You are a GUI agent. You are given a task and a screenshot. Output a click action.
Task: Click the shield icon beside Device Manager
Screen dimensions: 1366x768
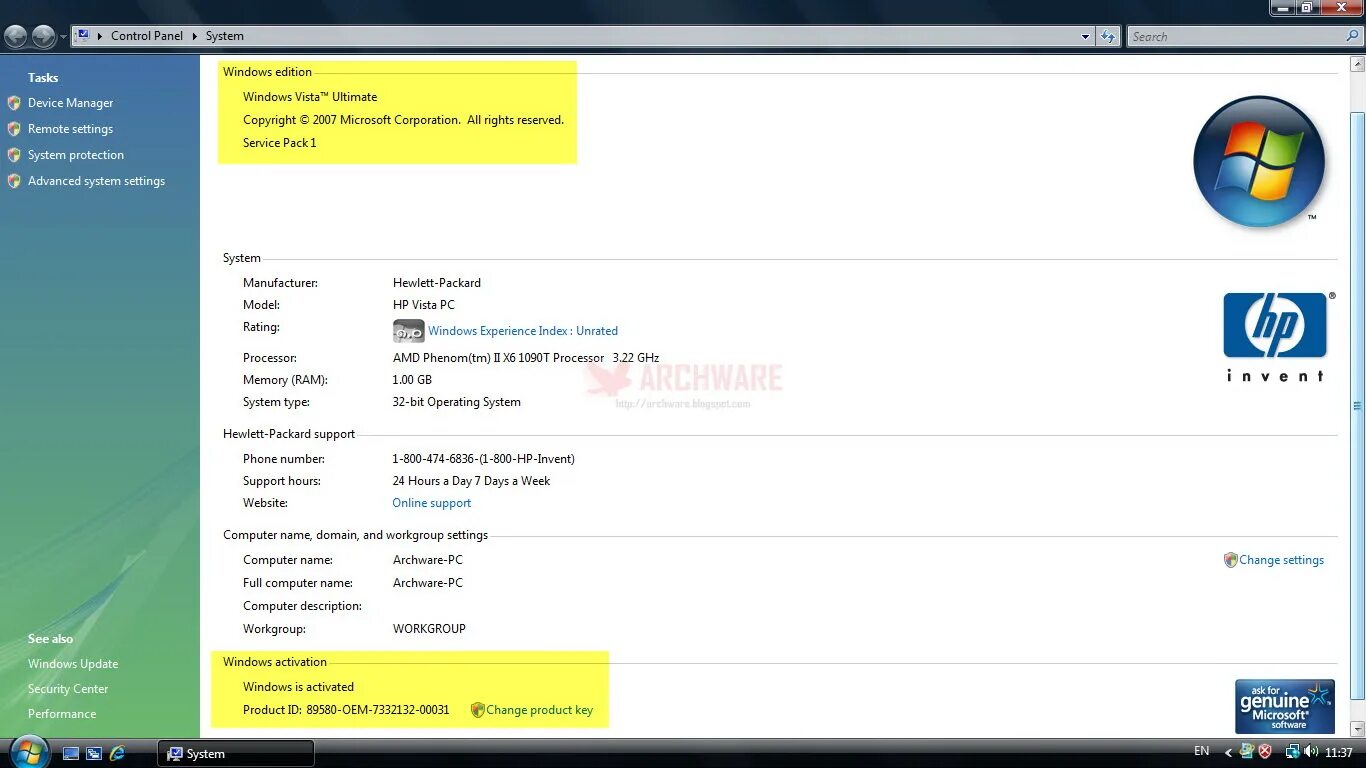tap(14, 103)
